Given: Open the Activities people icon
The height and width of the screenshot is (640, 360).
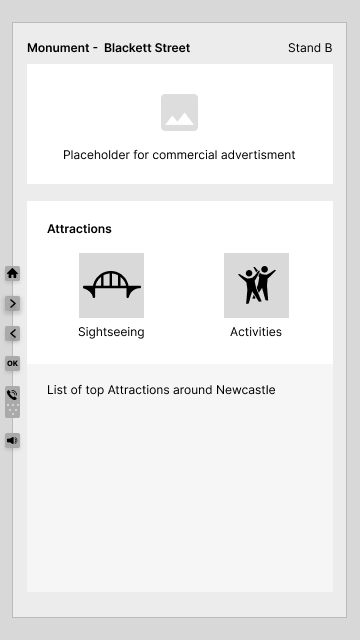Looking at the screenshot, I should 256,285.
